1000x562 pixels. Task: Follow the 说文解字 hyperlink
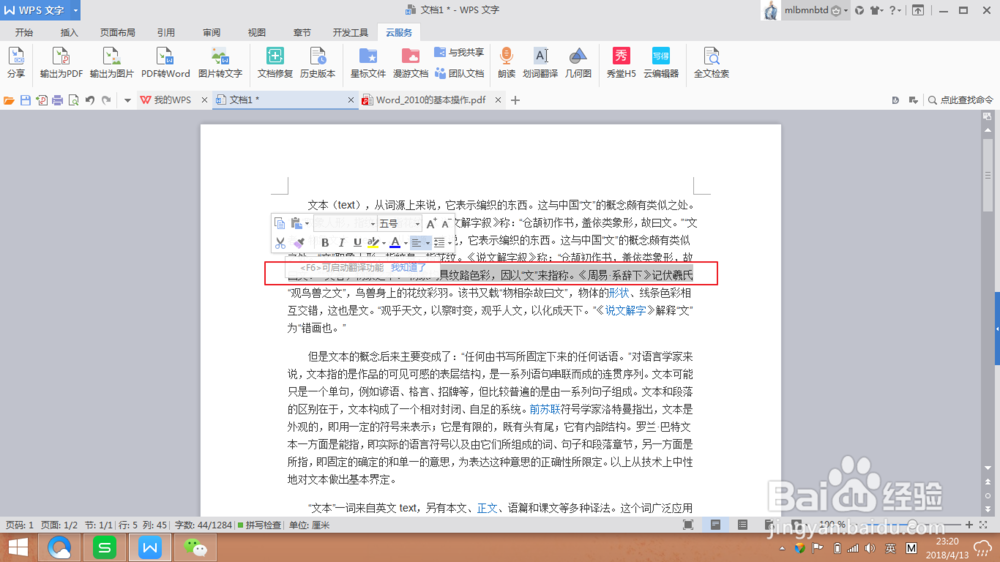[625, 310]
